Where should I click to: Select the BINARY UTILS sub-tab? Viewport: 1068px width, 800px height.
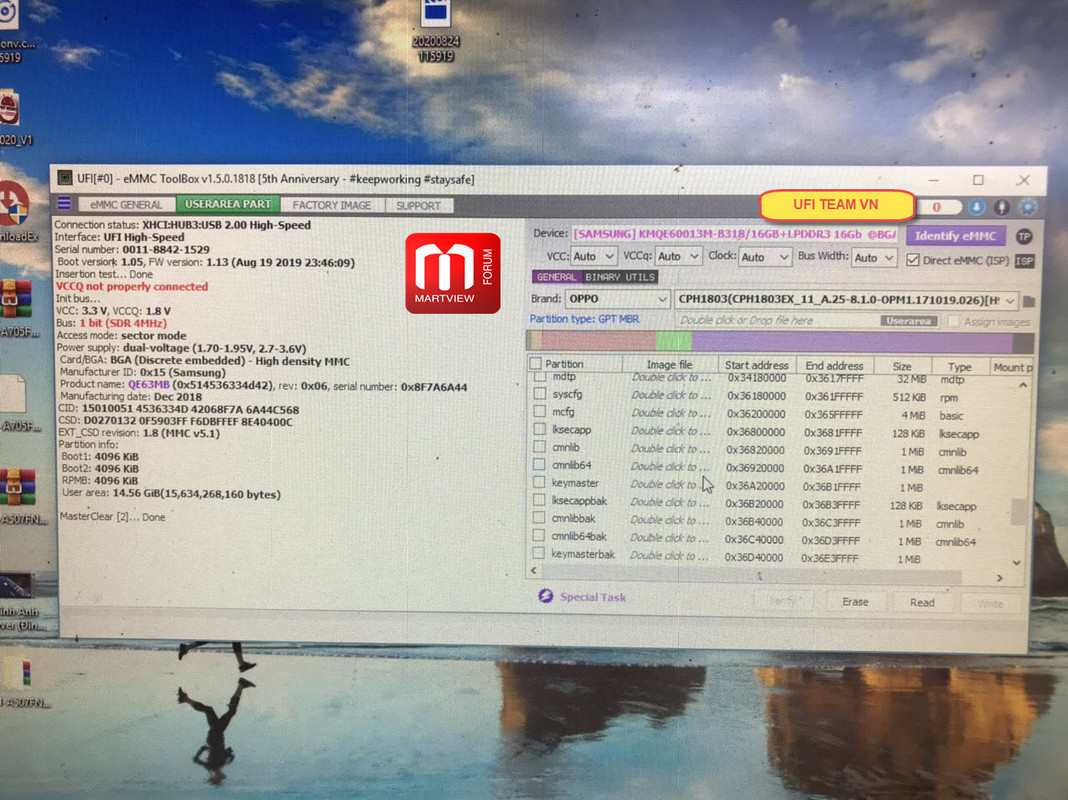click(x=619, y=277)
